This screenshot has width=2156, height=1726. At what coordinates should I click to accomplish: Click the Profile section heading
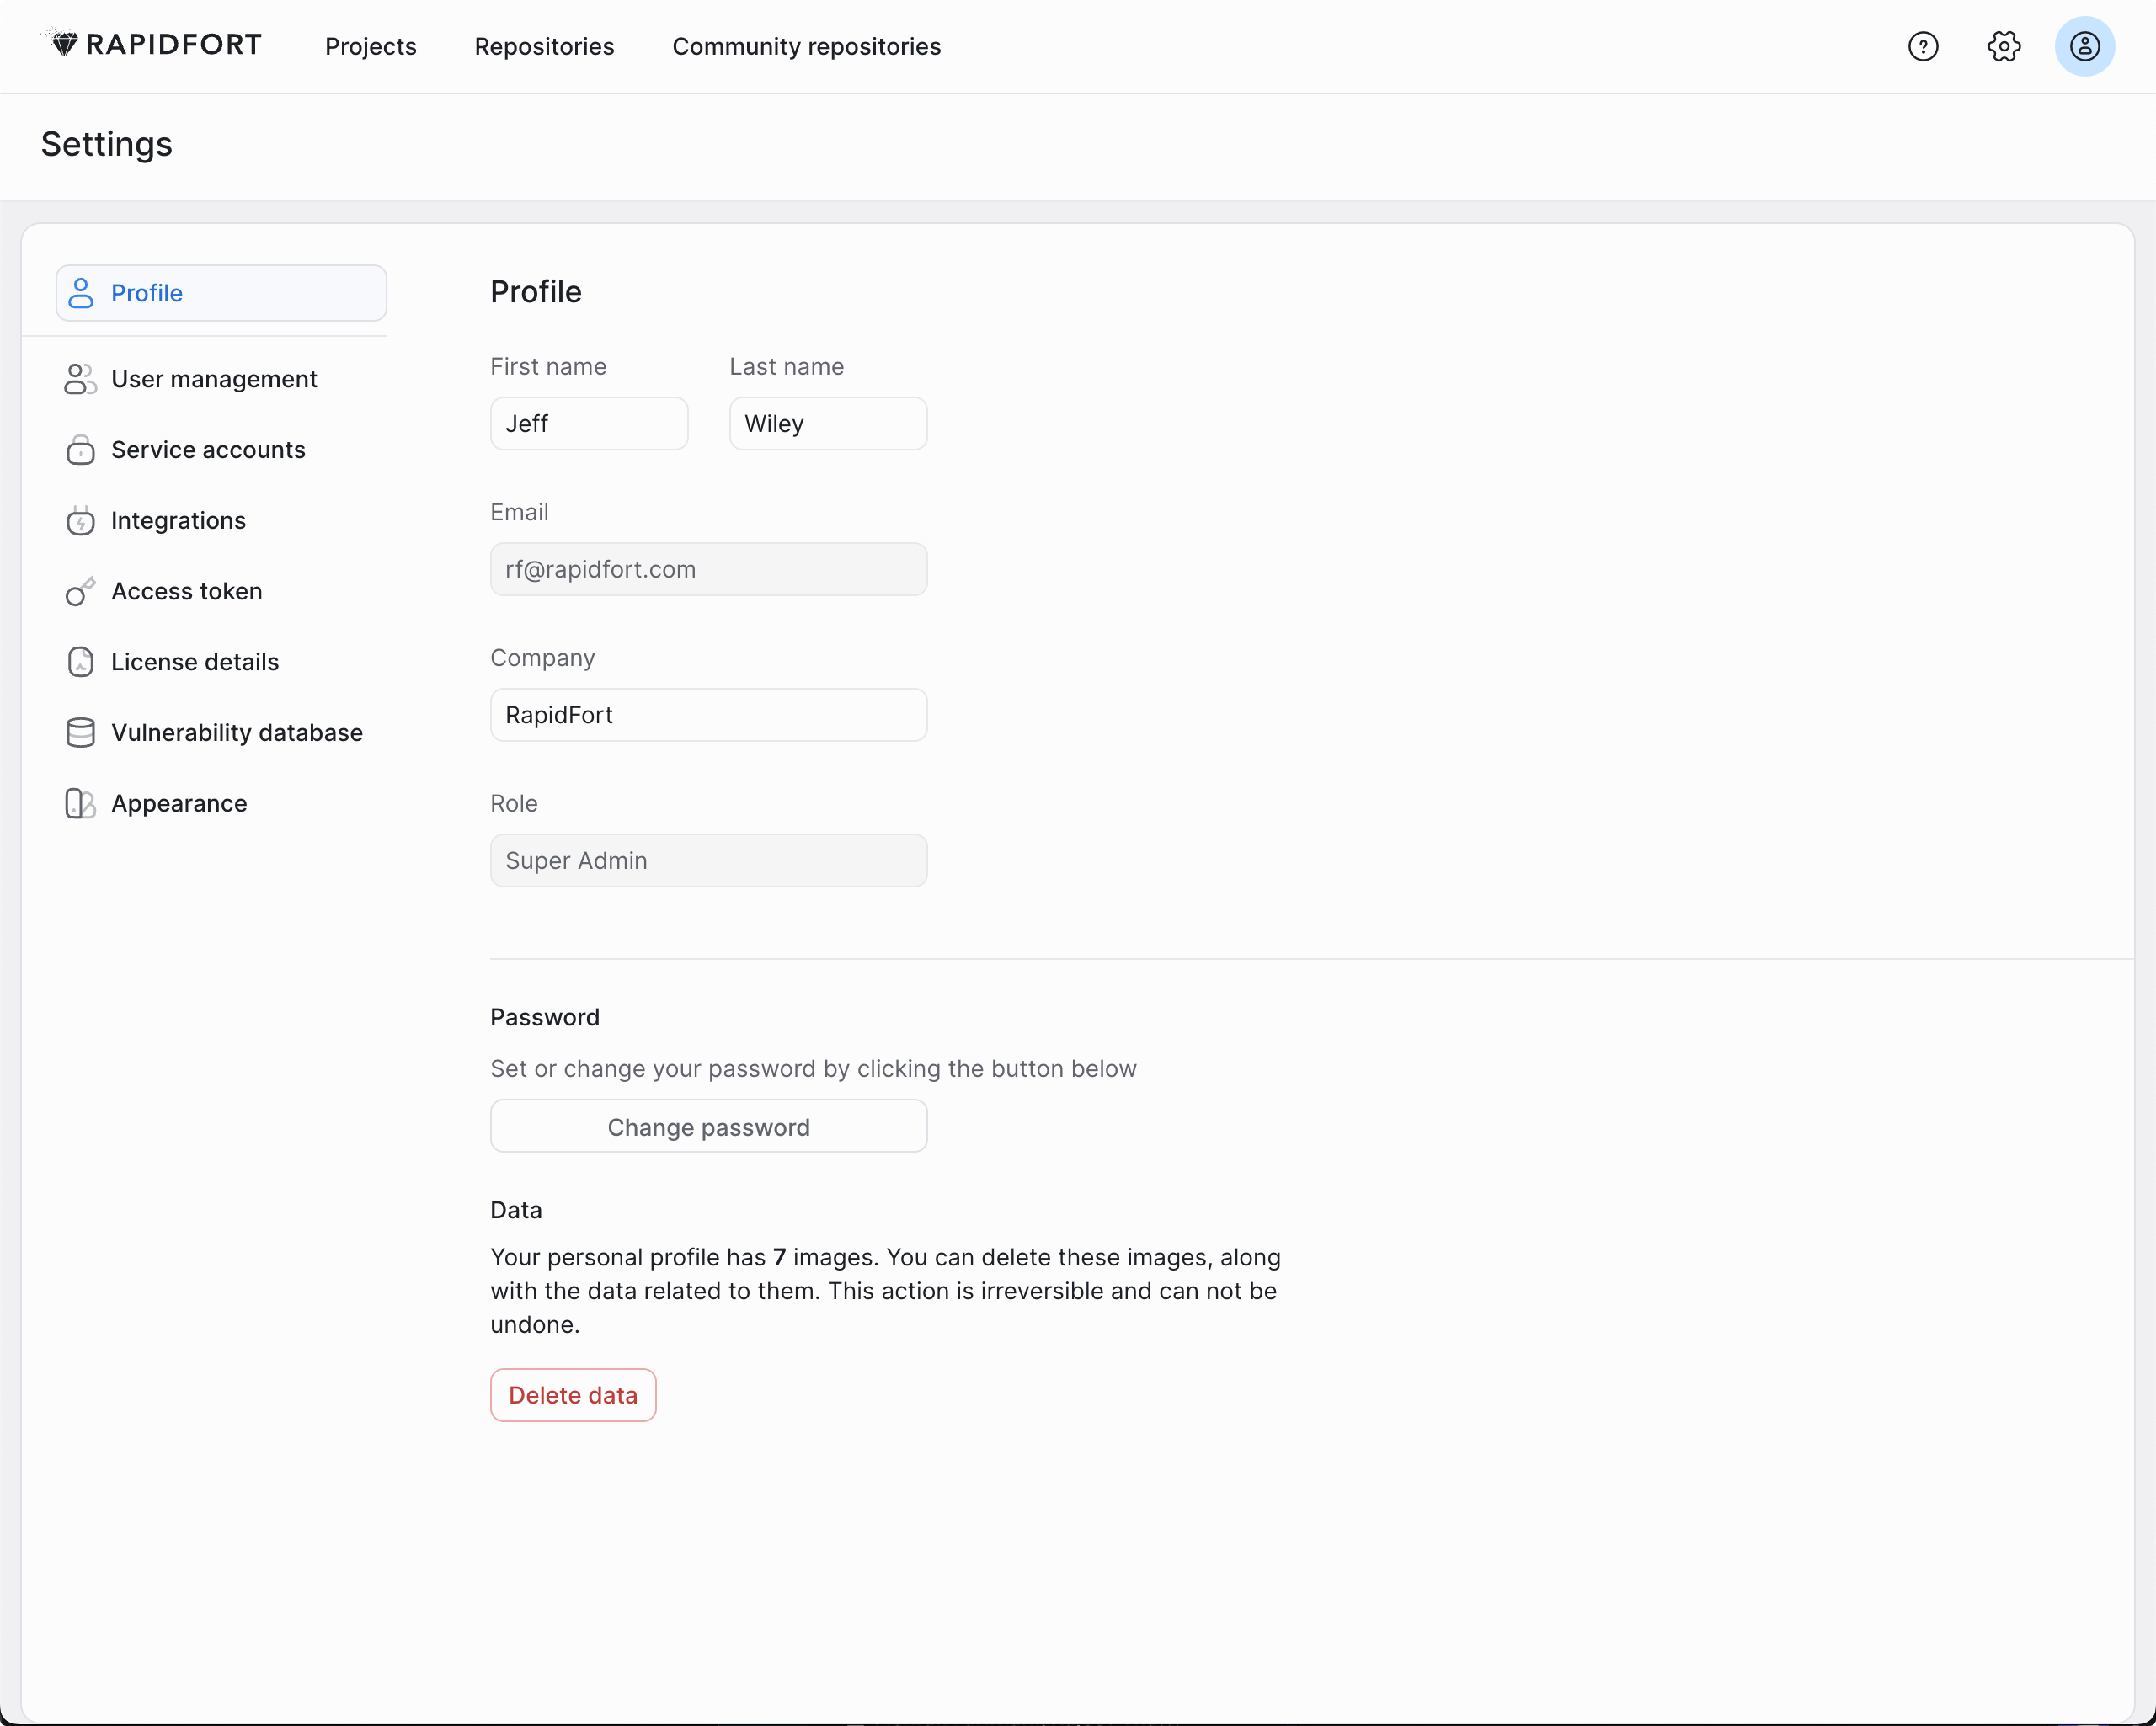coord(536,292)
